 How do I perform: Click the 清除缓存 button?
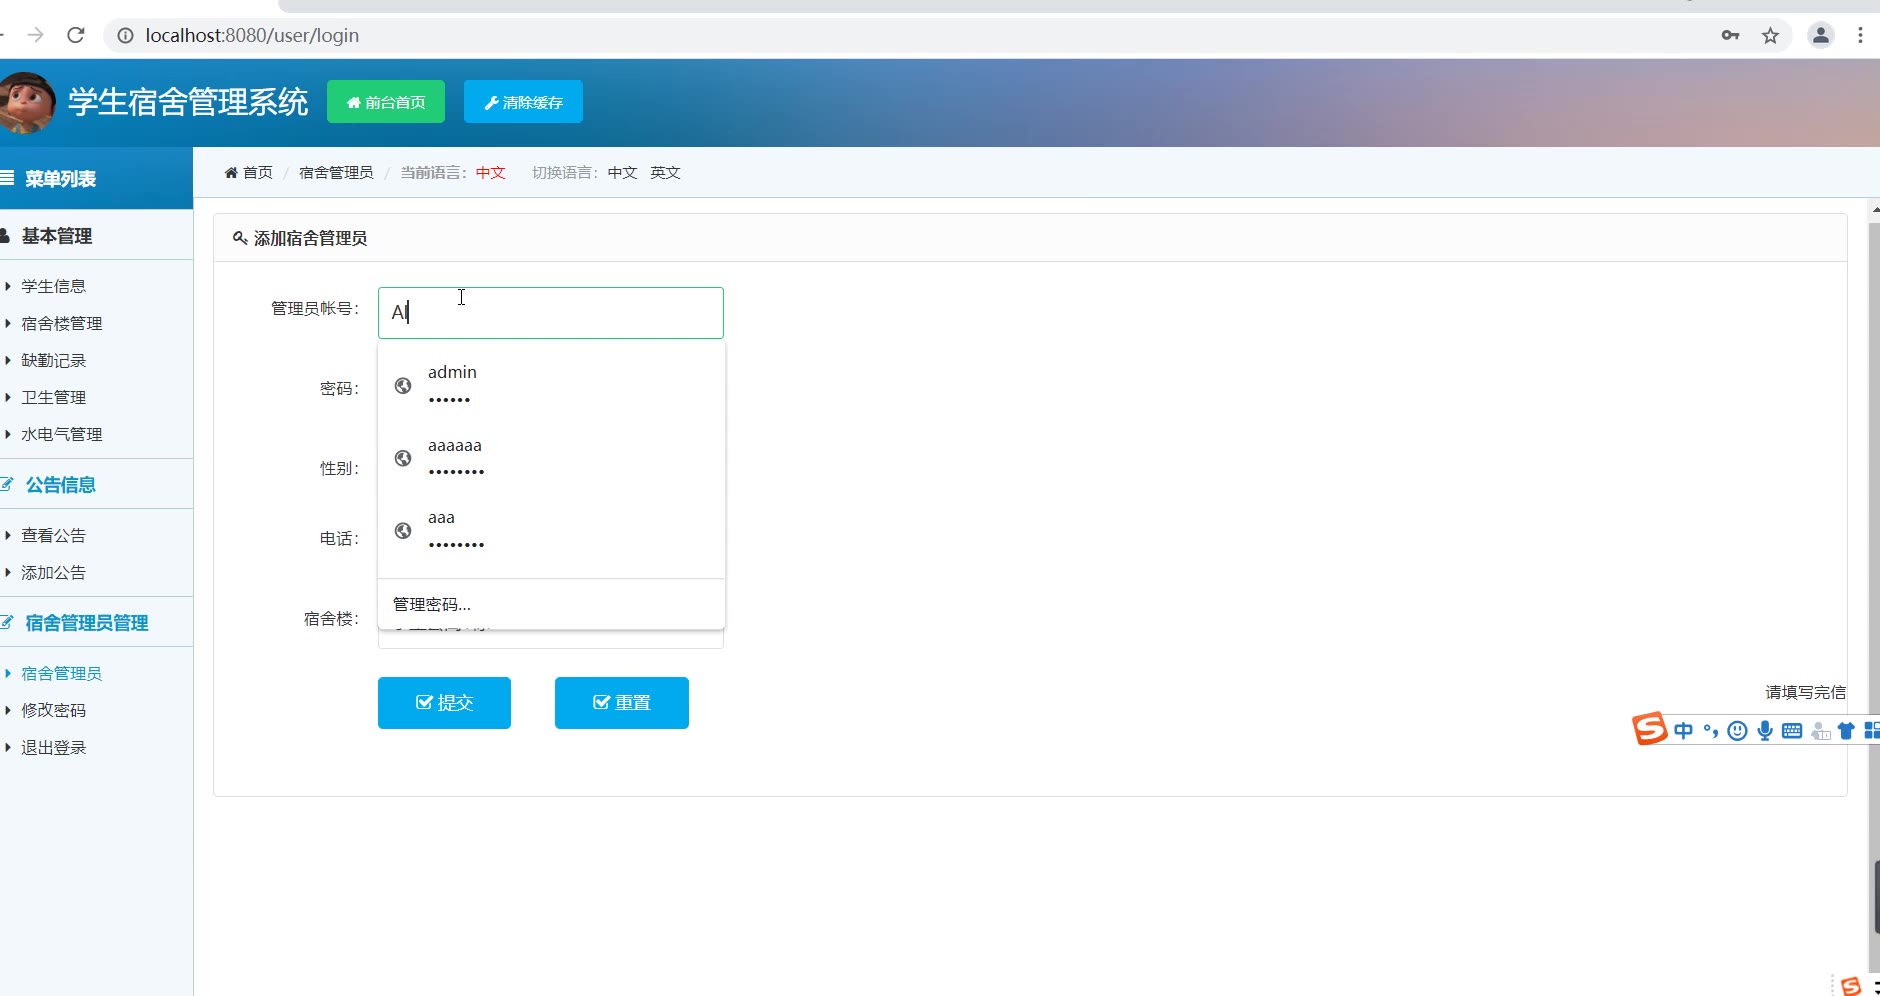(523, 102)
